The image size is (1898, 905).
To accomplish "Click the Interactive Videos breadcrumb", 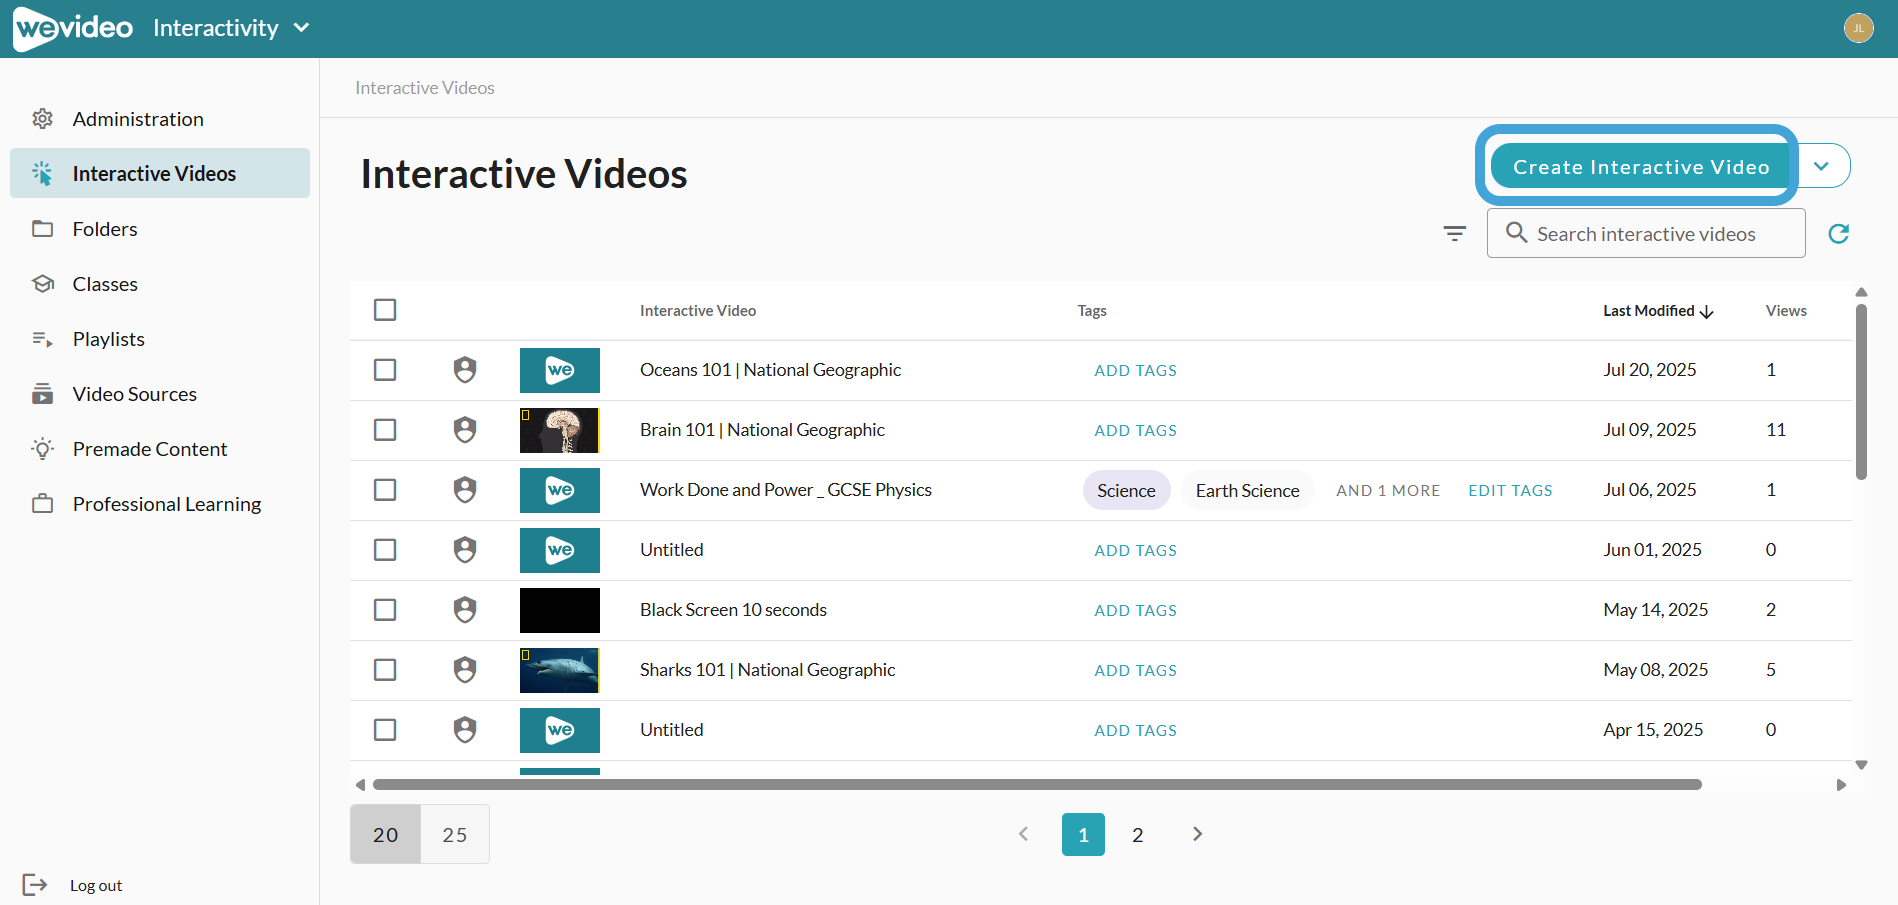I will (x=424, y=88).
